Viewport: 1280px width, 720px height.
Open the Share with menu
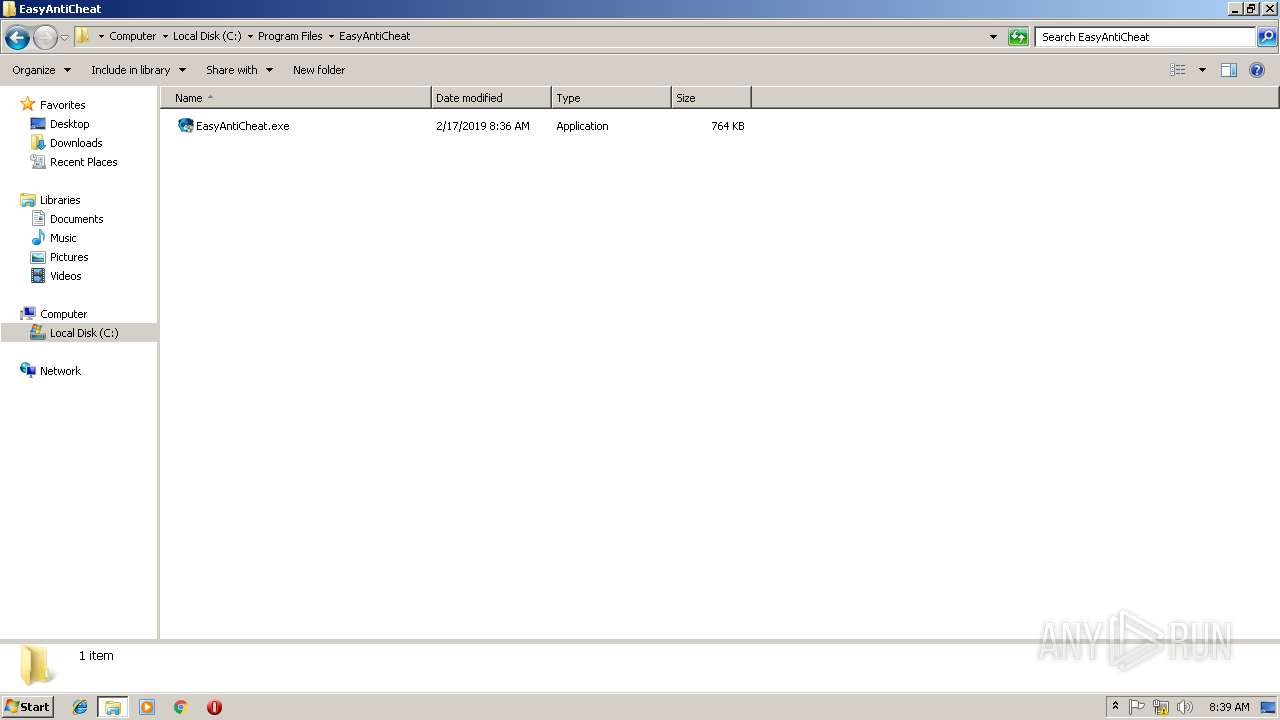[x=239, y=70]
